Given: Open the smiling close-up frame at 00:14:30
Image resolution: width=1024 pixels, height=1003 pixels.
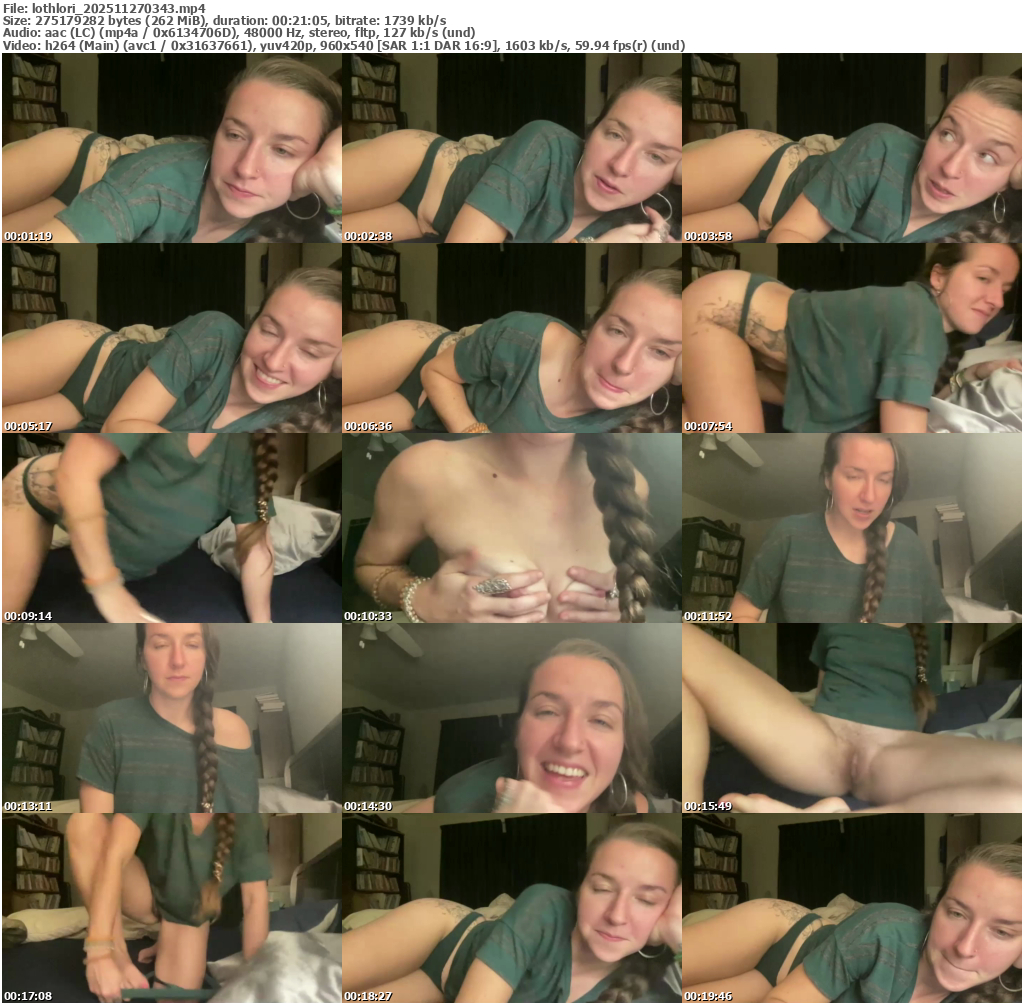Looking at the screenshot, I should coord(511,718).
